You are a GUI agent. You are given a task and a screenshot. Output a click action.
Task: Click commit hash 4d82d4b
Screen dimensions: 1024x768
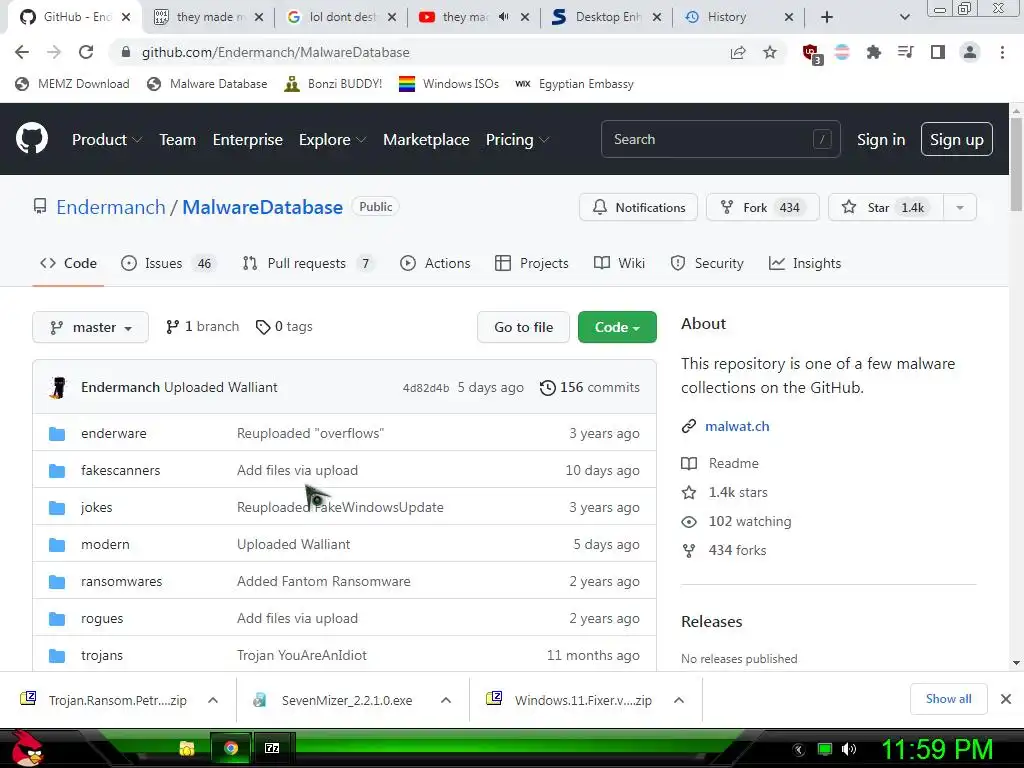coord(426,388)
